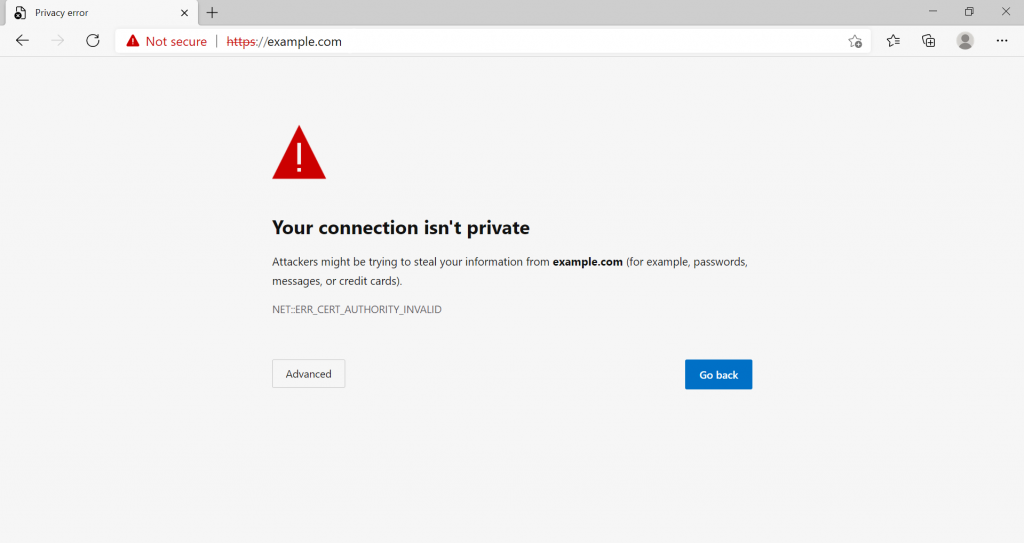
Task: Click the blue Go back button
Action: [718, 374]
